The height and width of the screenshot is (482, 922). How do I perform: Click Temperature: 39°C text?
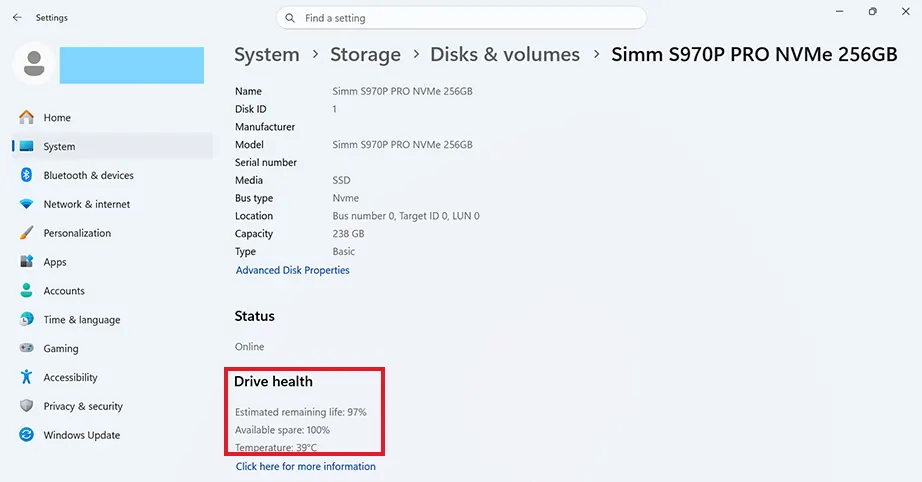[x=276, y=447]
